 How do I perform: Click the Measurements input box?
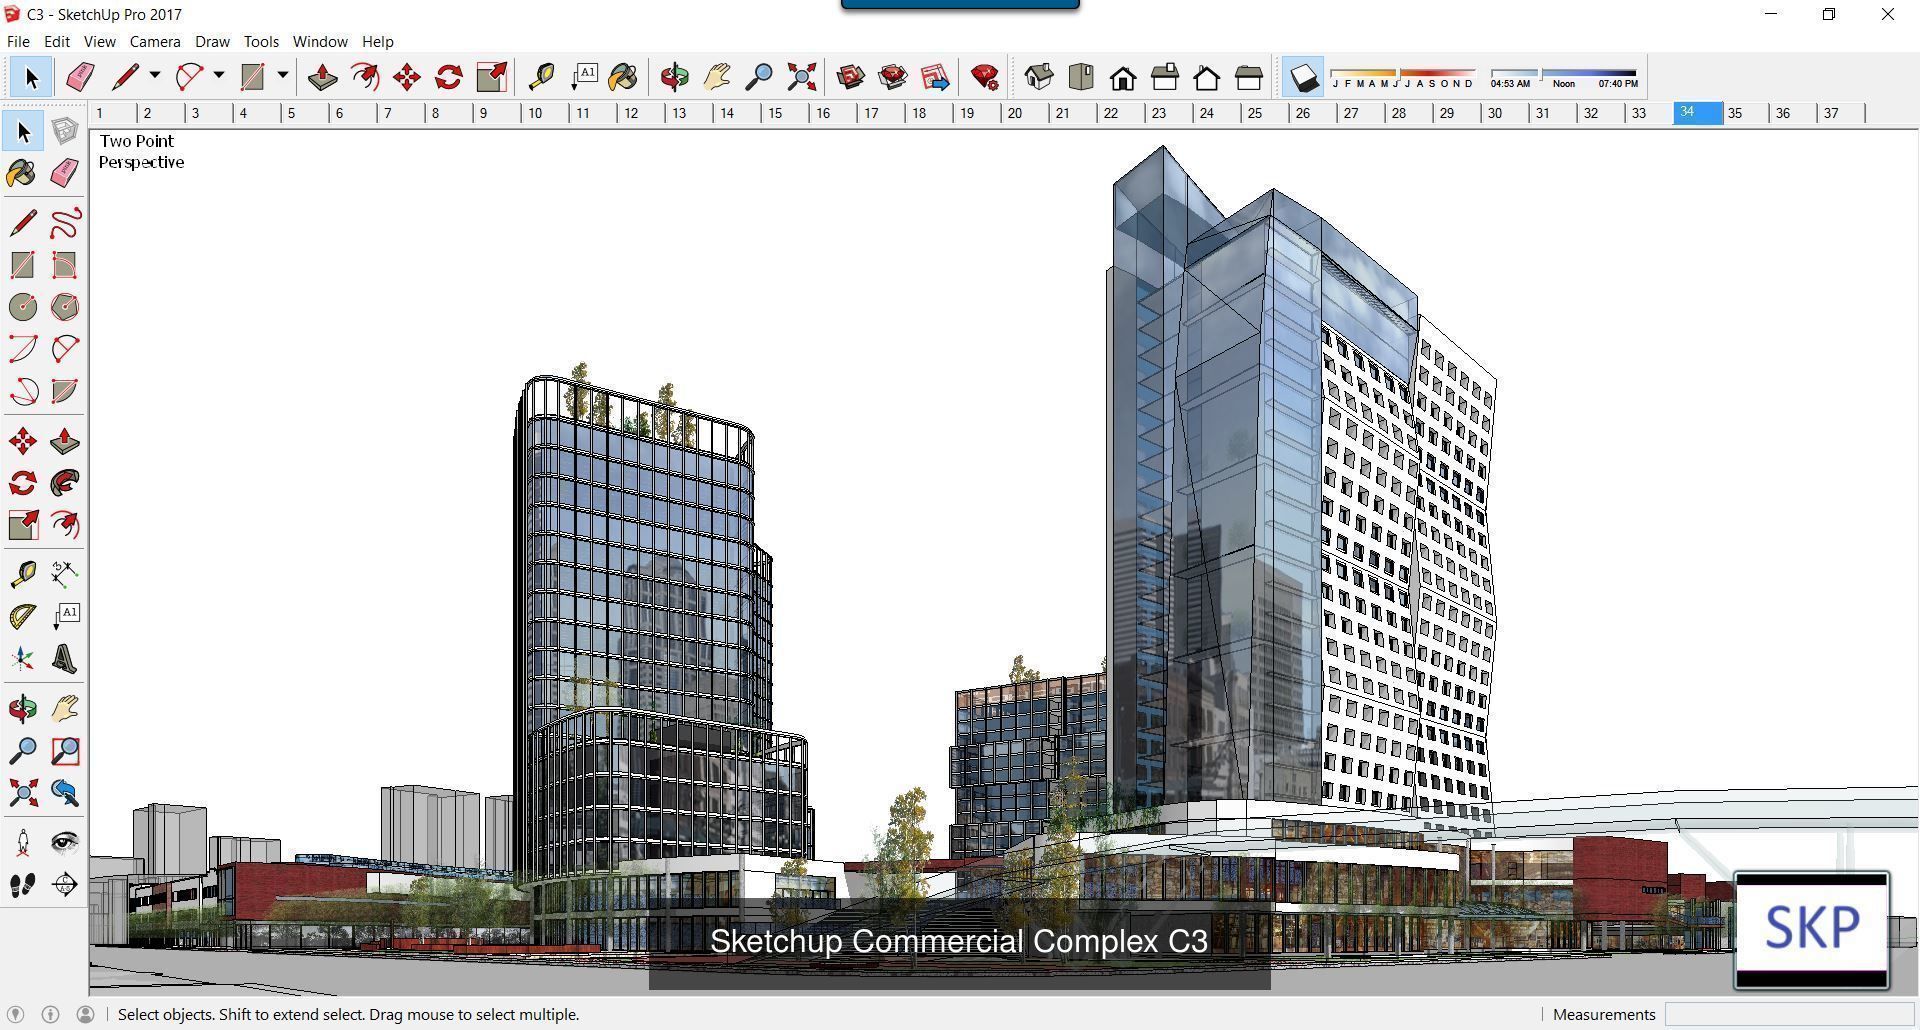[1787, 1014]
